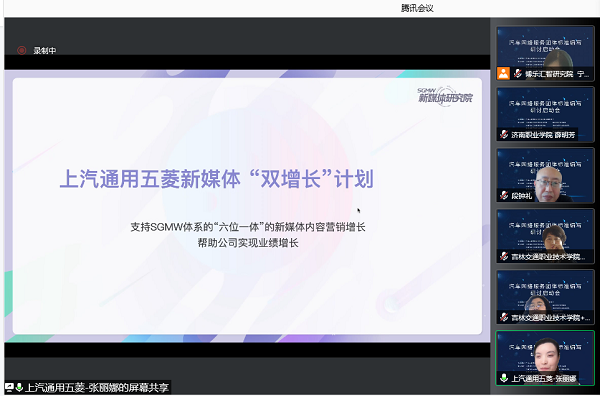
Task: Click the 腾讯会议 window title
Action: pos(417,8)
